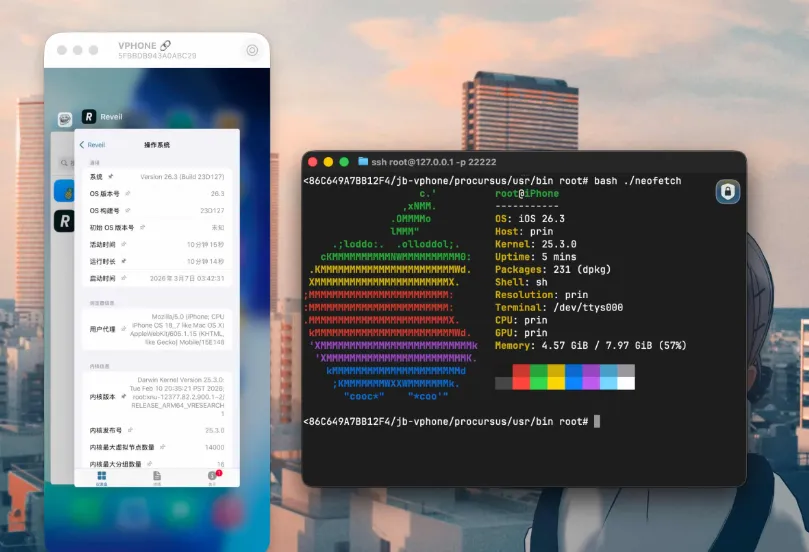Open the tab with the red badge
This screenshot has width=809, height=552.
[x=213, y=476]
